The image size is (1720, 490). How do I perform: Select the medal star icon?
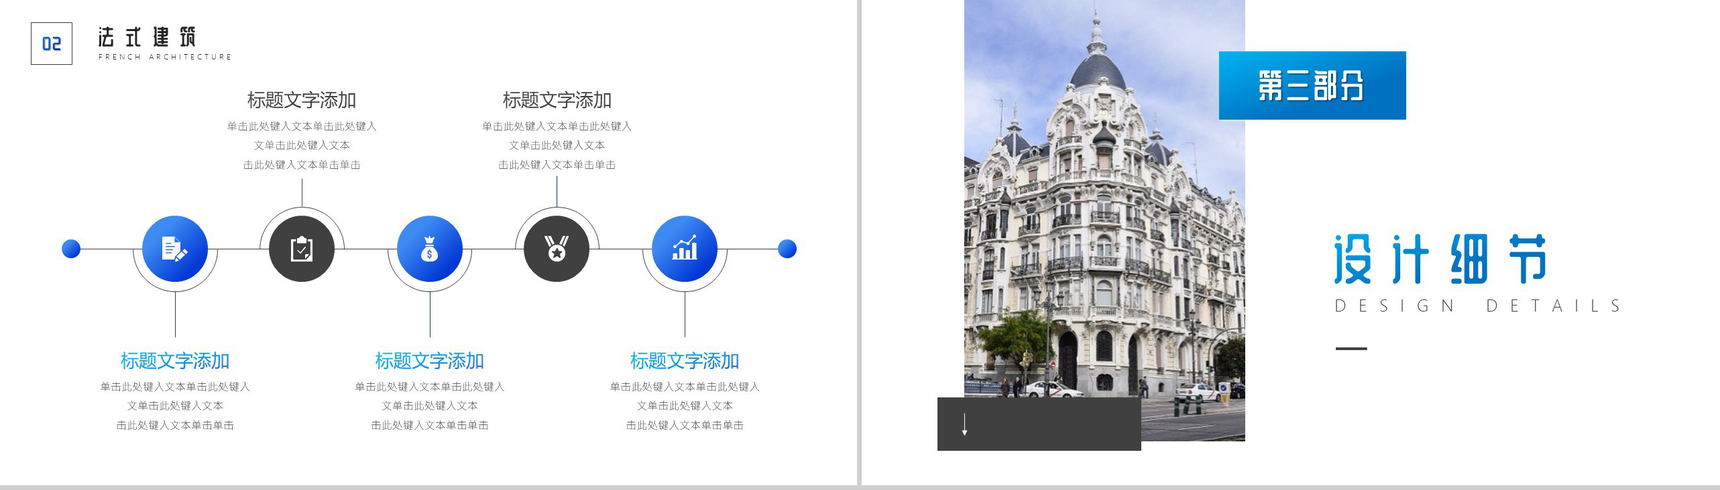click(557, 249)
